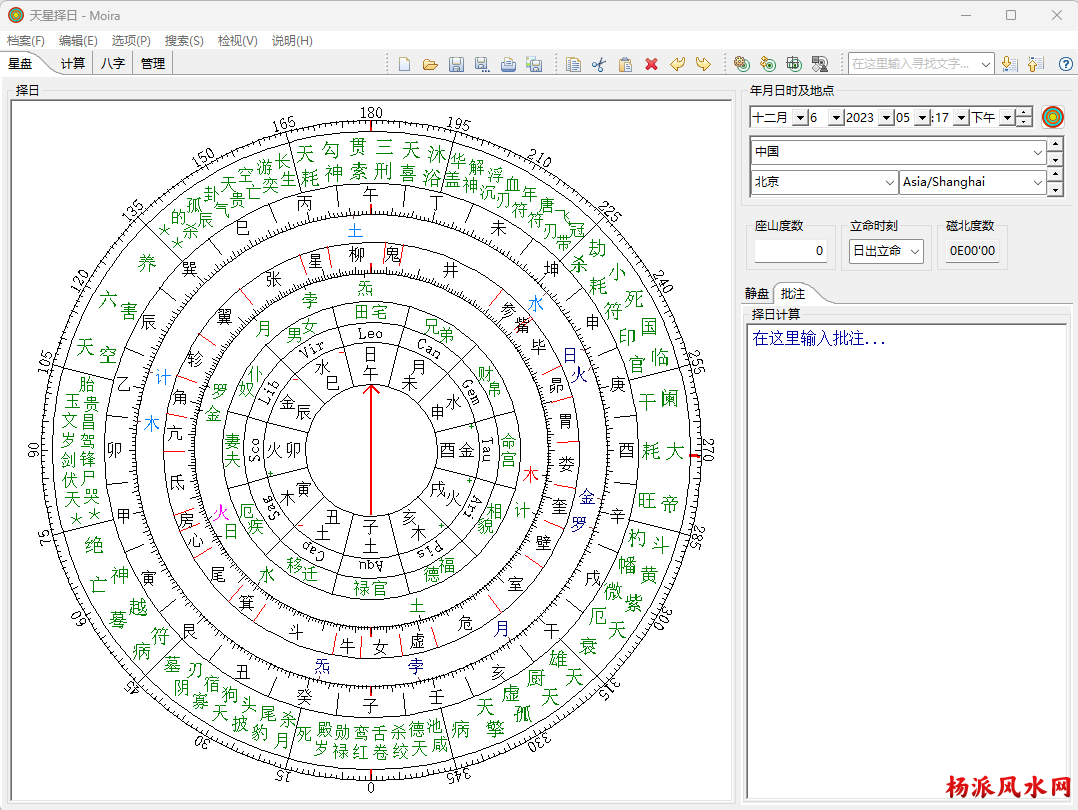
Task: Click the time spinner up arrow
Action: pos(1024,112)
